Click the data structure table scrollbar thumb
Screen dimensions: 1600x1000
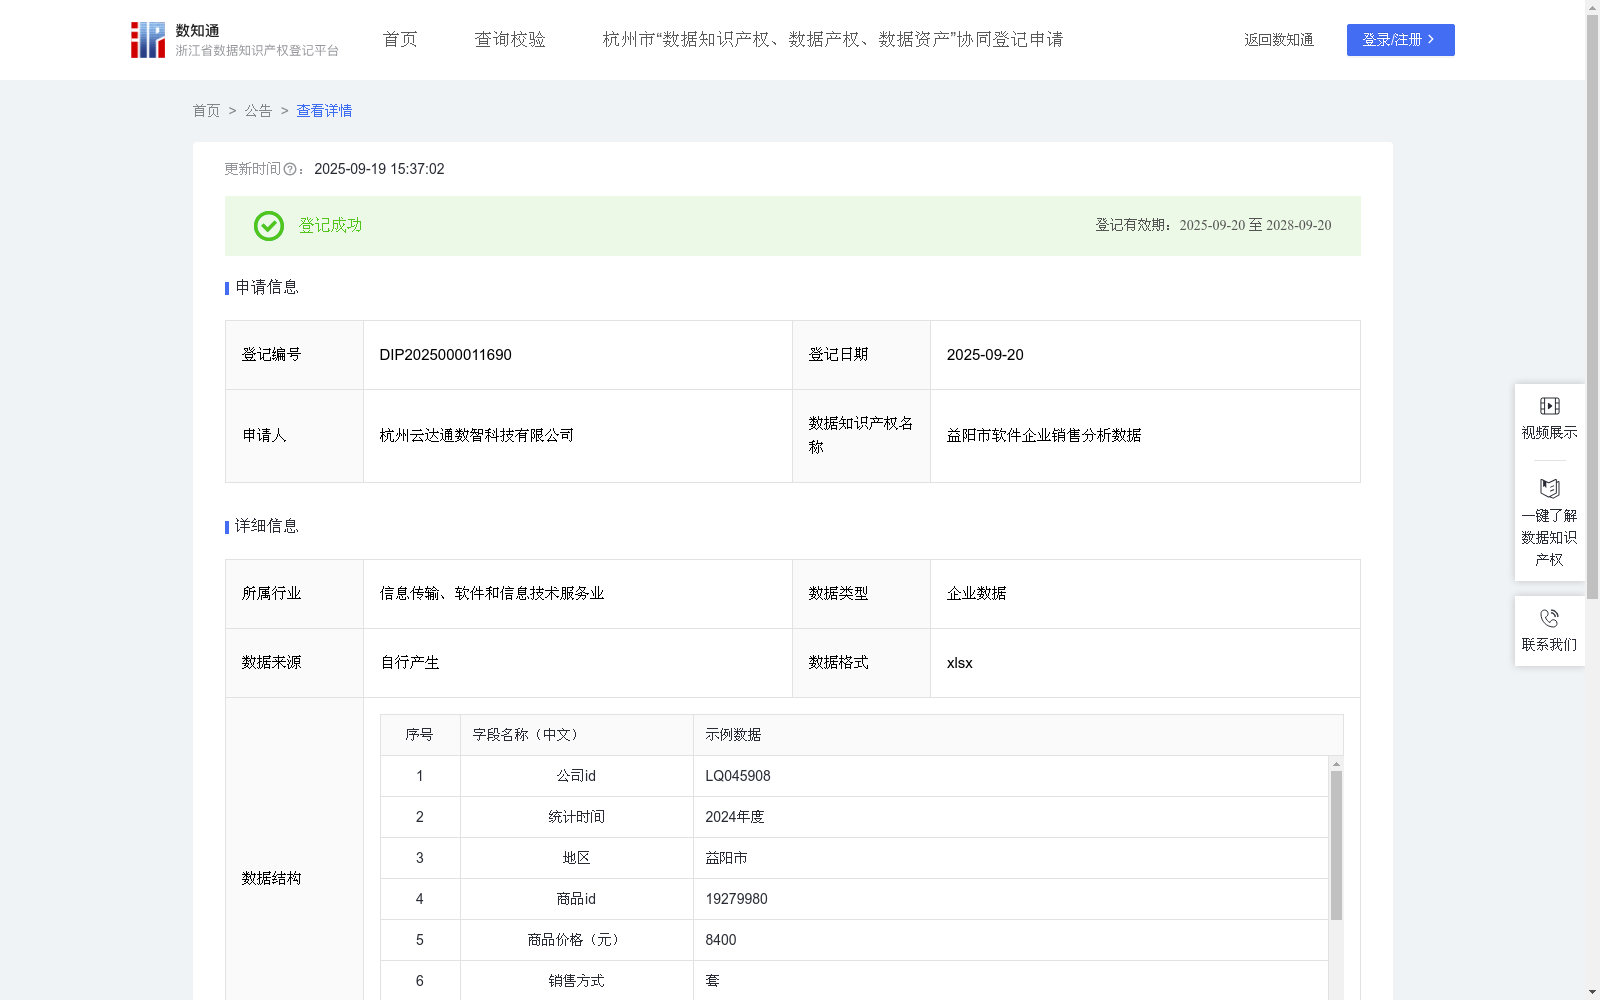(1336, 845)
